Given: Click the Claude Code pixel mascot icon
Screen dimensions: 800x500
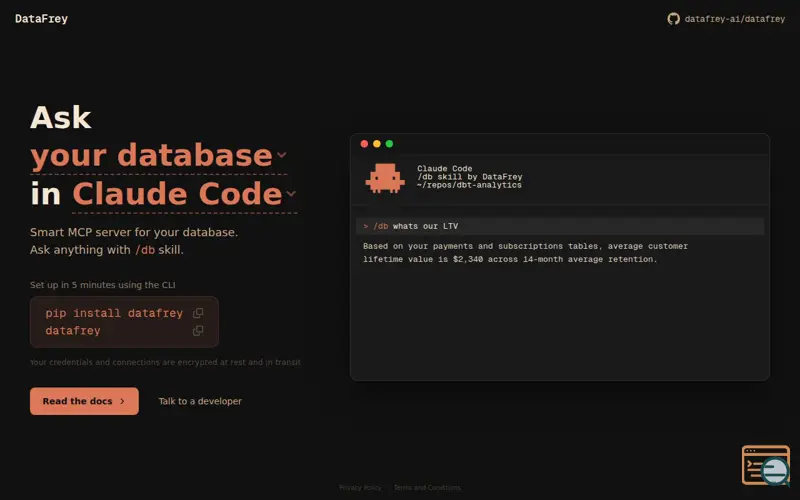Looking at the screenshot, I should click(385, 178).
